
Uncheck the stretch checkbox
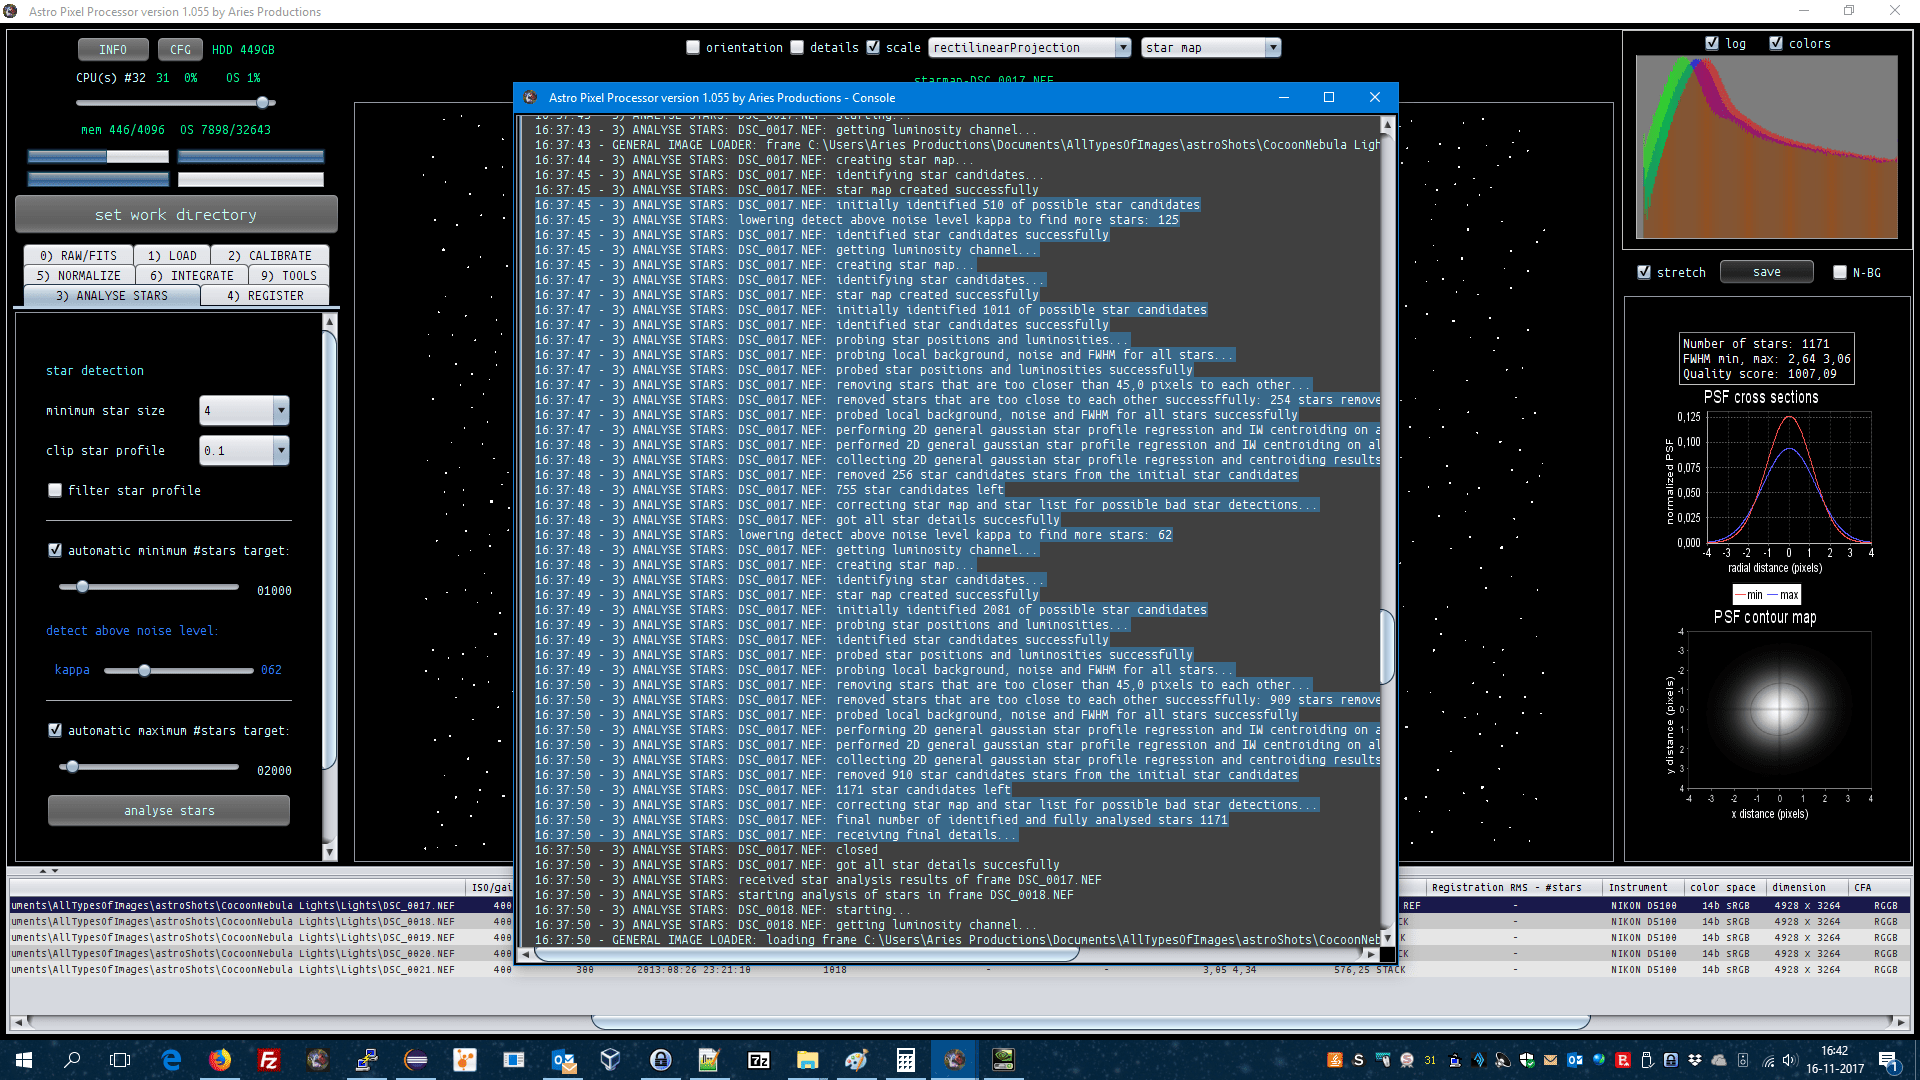[x=1644, y=272]
